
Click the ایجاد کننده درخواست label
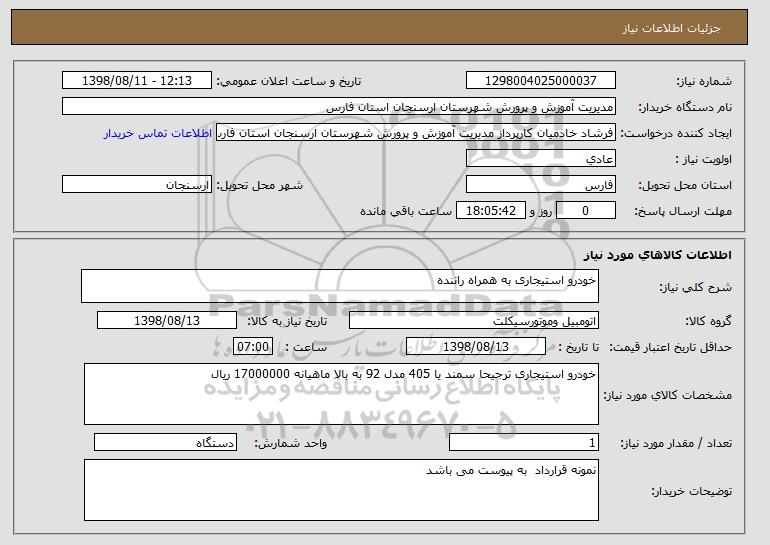(676, 133)
